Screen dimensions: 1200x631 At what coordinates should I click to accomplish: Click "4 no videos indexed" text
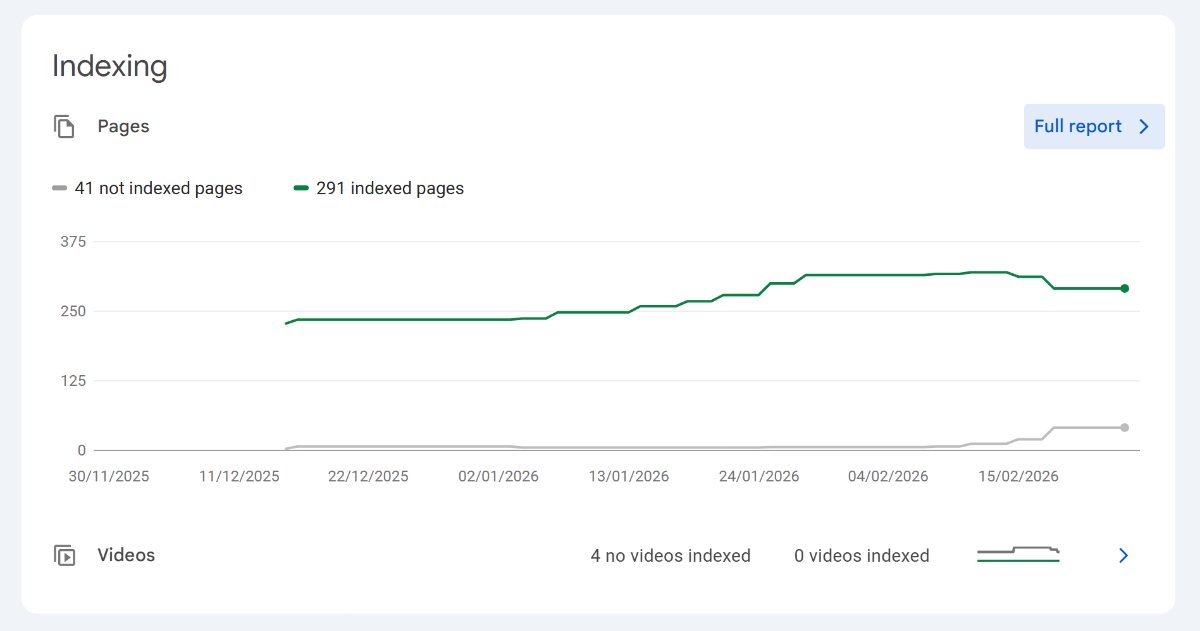[670, 556]
